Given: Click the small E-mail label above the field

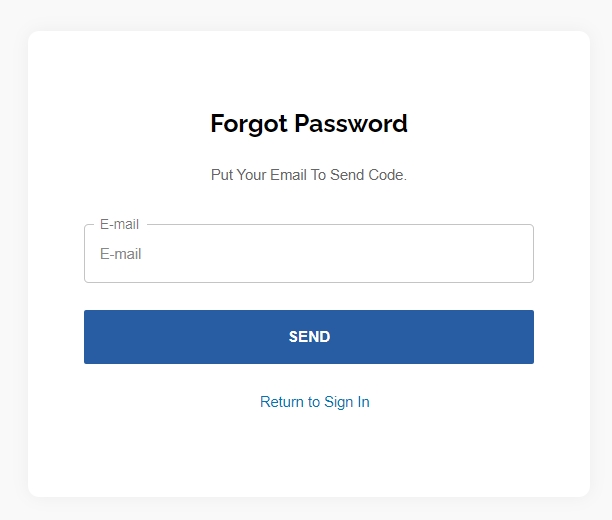Looking at the screenshot, I should pos(119,224).
